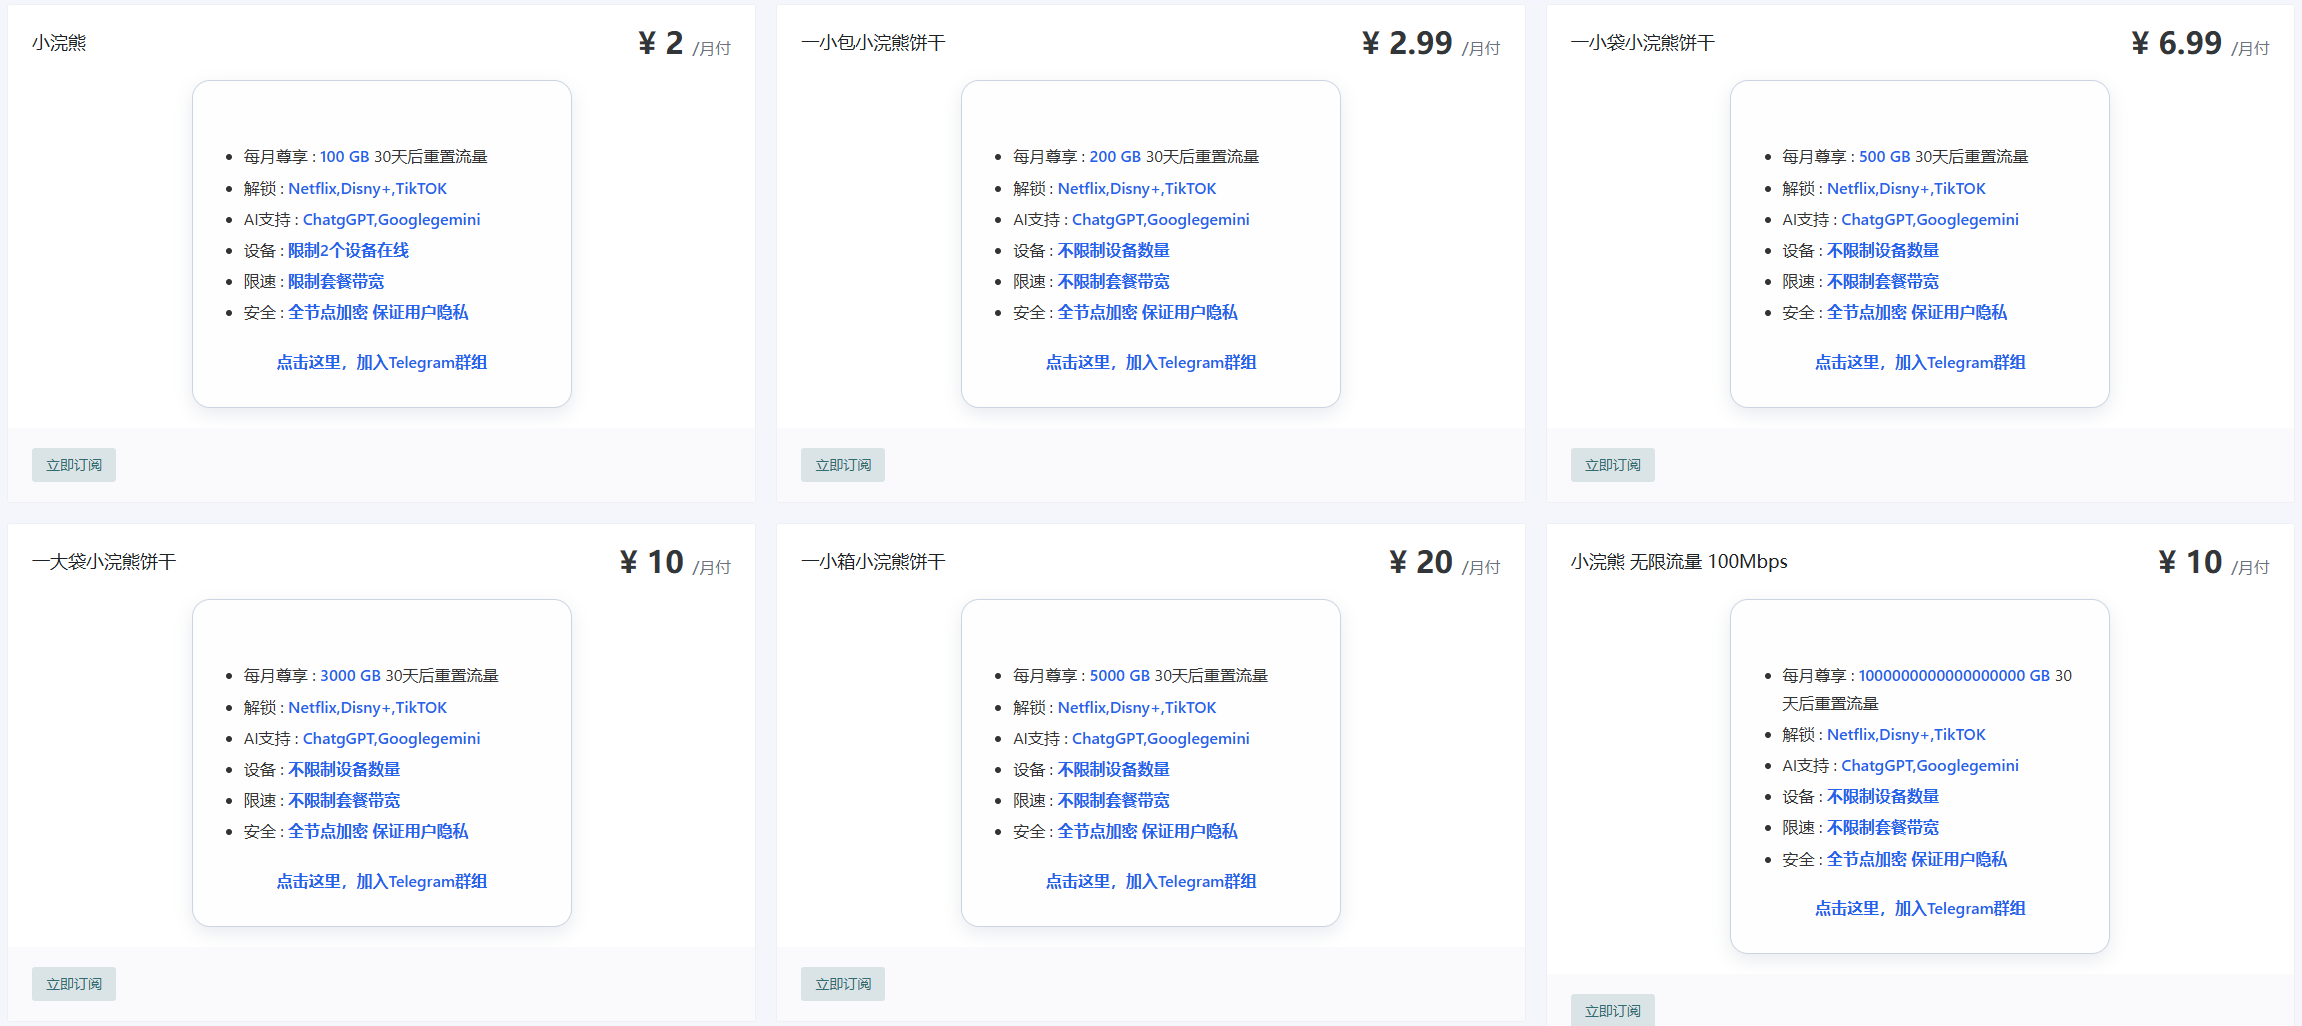Join Telegram group from ¥2.99 plan card
This screenshot has width=2302, height=1026.
(1151, 362)
